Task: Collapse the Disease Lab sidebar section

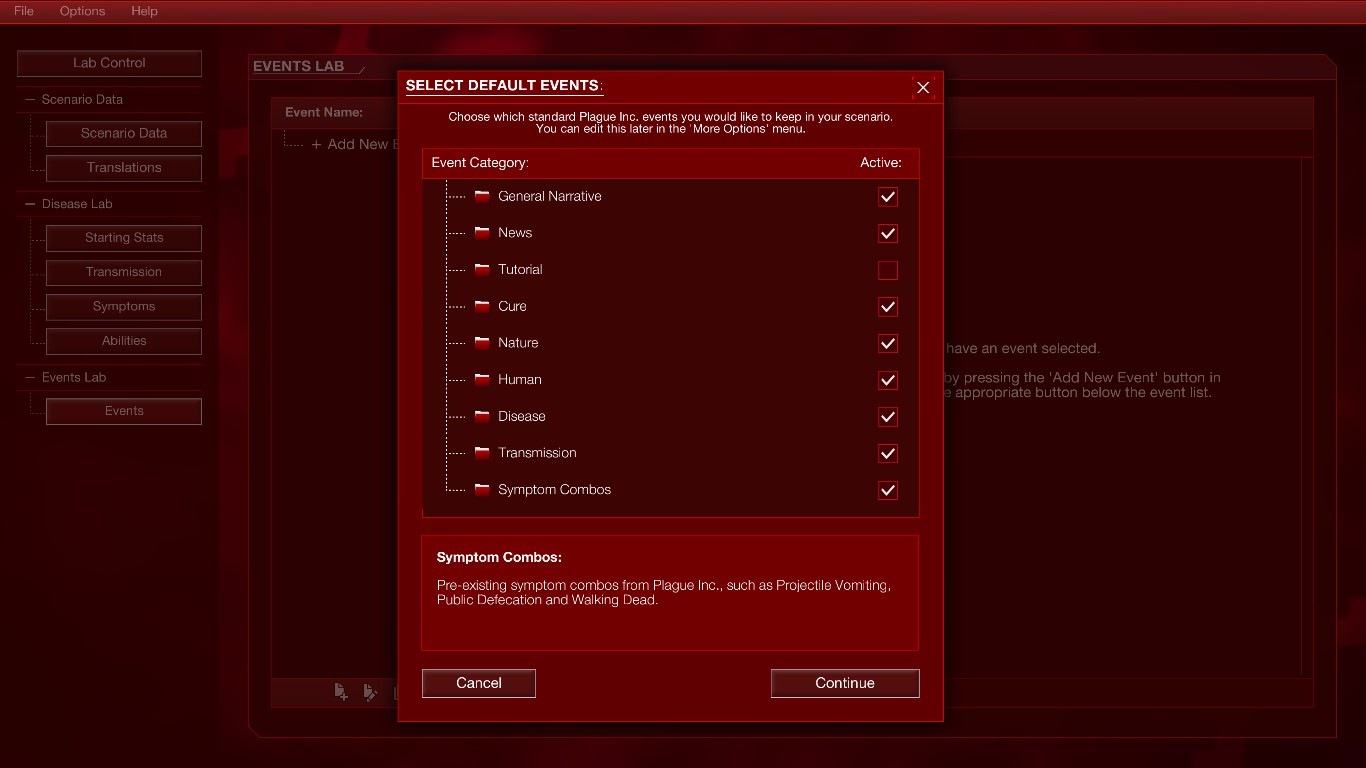Action: coord(30,204)
